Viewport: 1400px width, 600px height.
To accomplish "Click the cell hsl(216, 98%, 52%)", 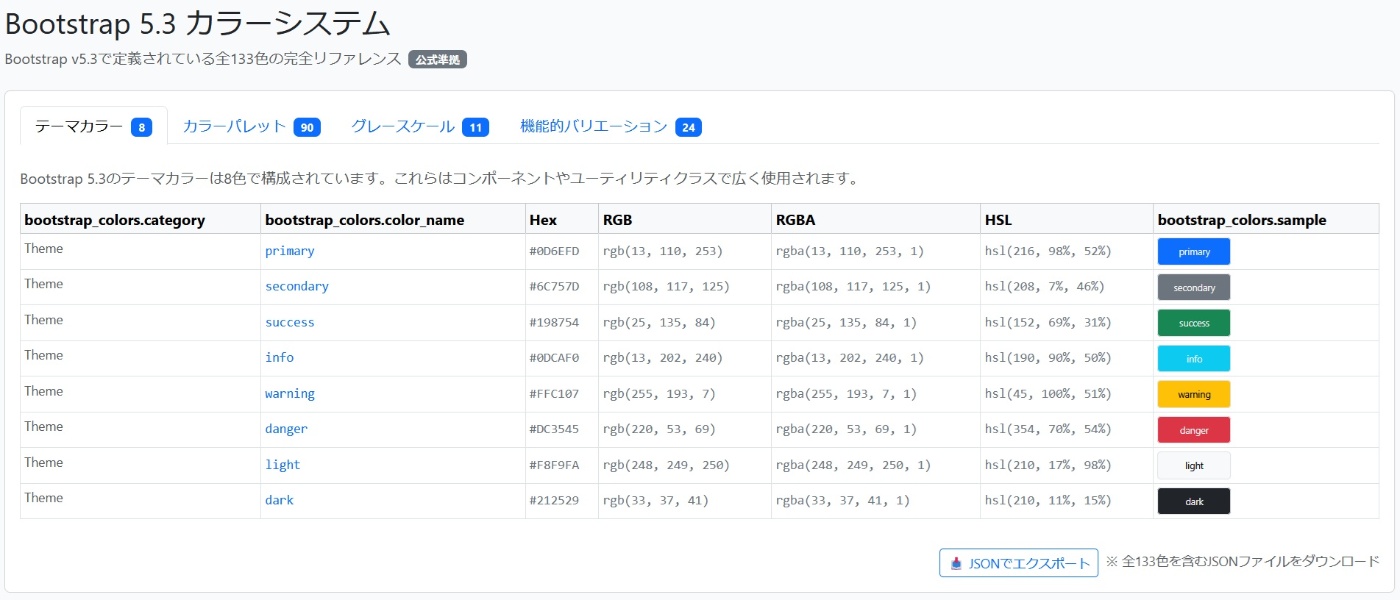I will pos(1067,251).
